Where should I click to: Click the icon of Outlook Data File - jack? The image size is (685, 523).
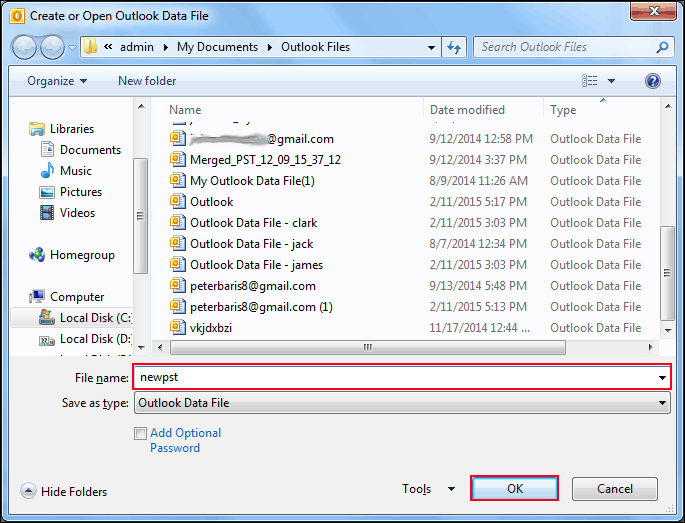(178, 243)
